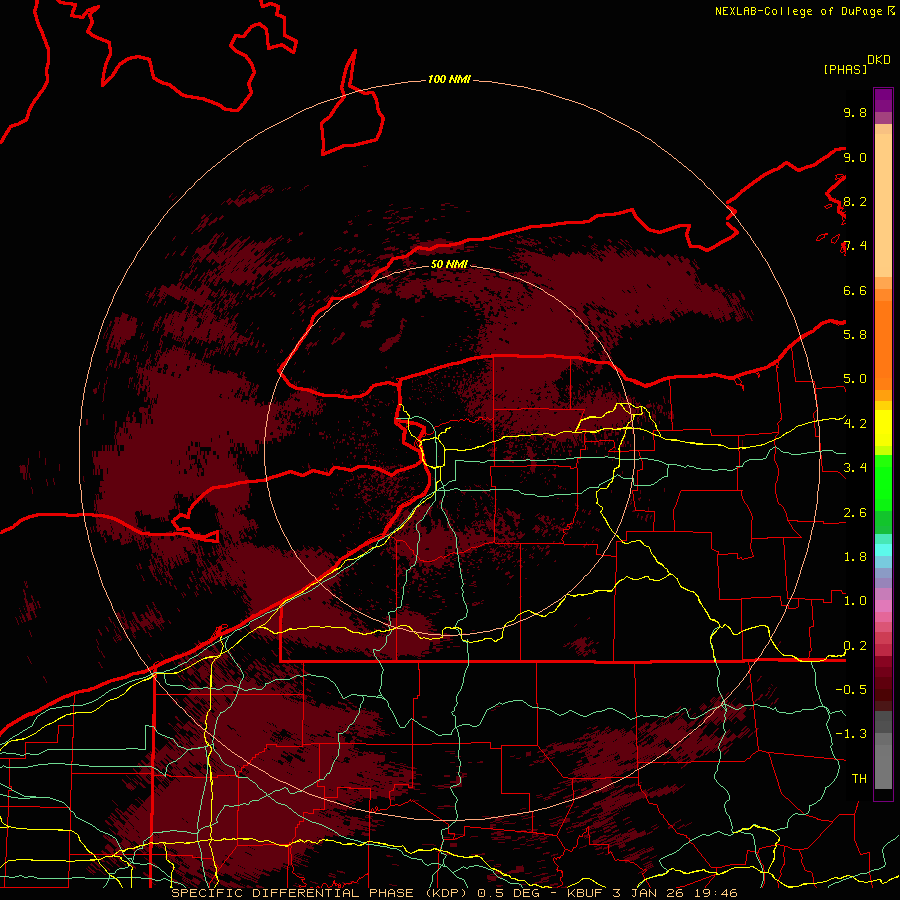This screenshot has width=900, height=900.
Task: Click the 4.2 legend value
Action: click(855, 424)
